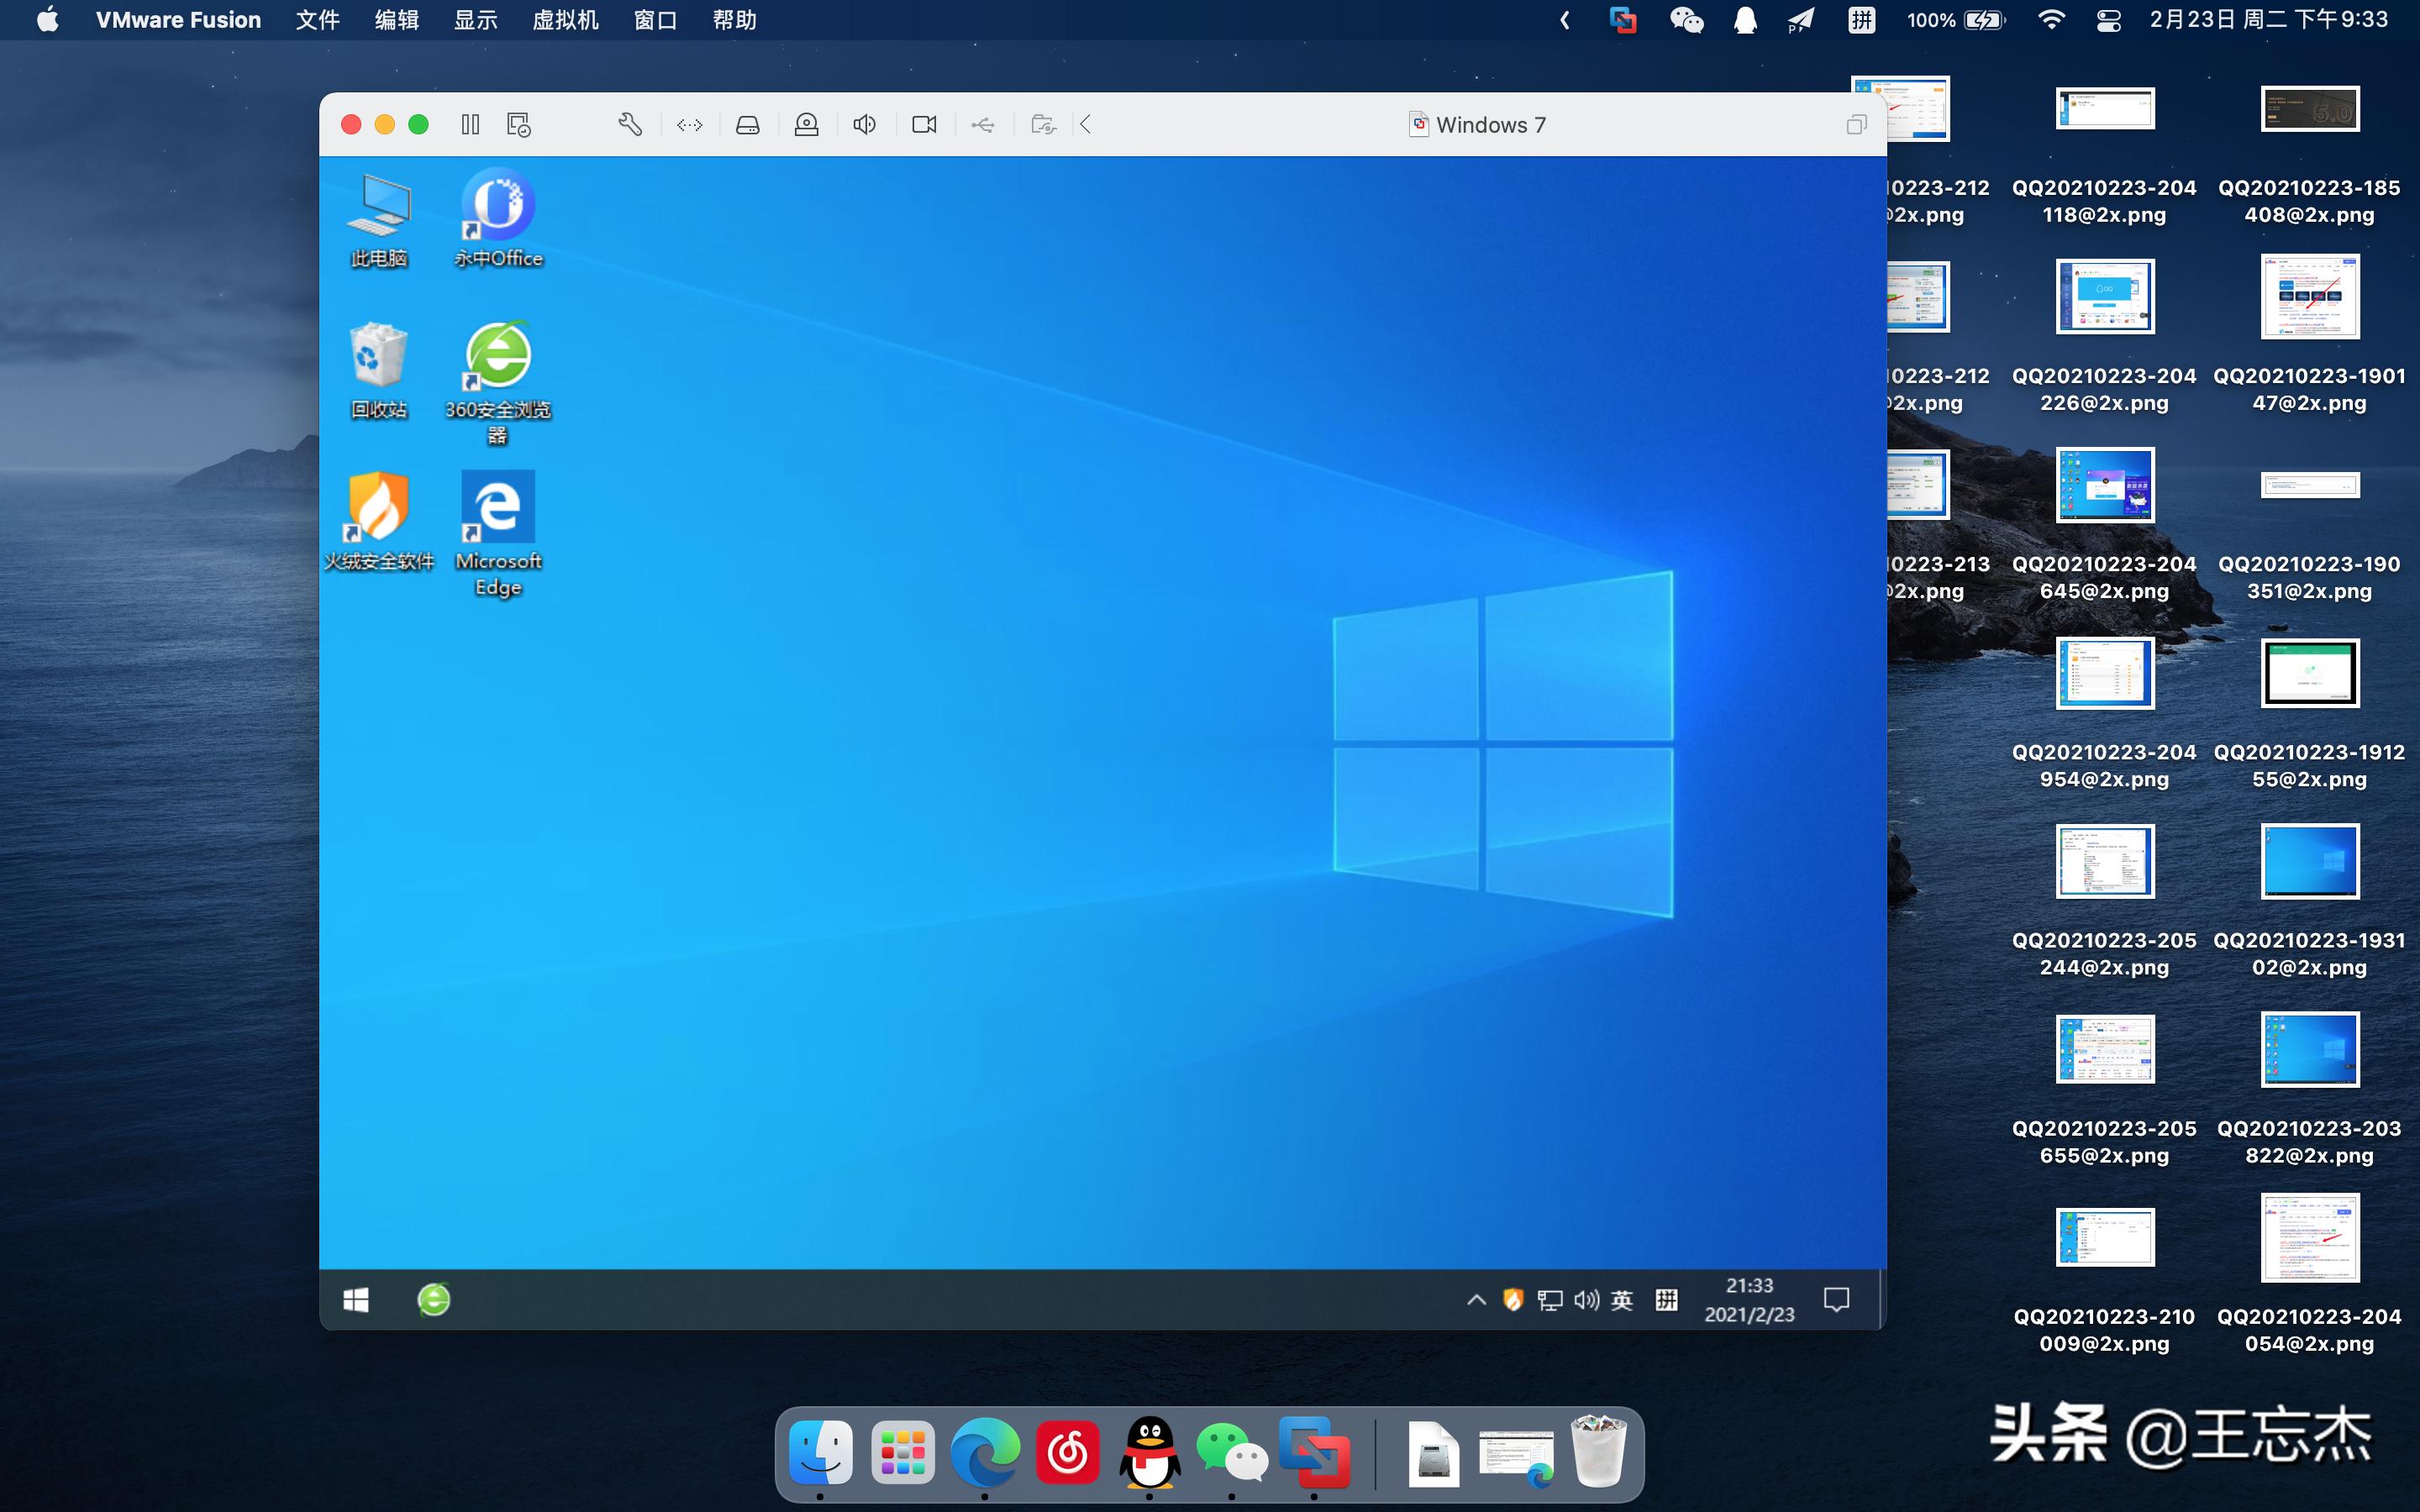Screen dimensions: 2420x1512
Task: Open virtual machine settings wrench
Action: click(630, 124)
